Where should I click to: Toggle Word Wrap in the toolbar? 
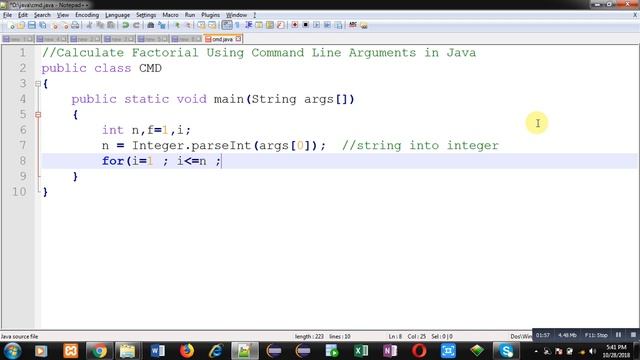(x=227, y=25)
